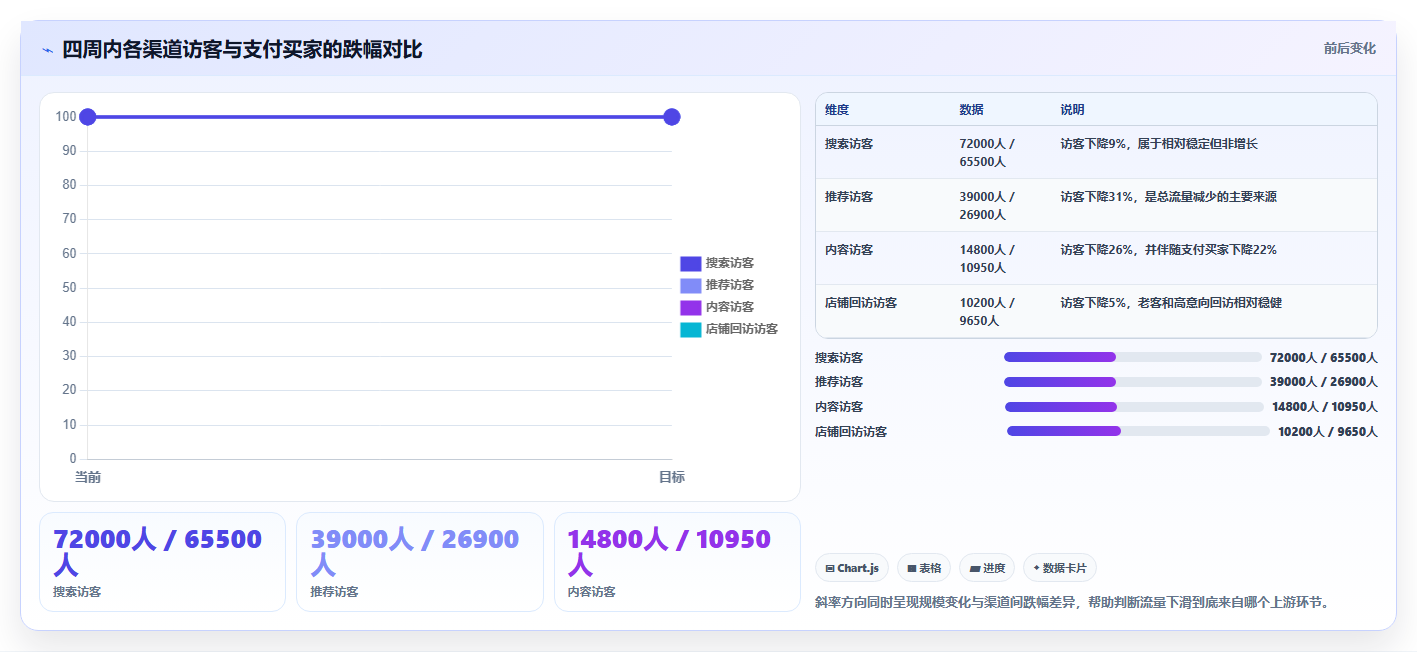
Task: Click the 内容访客 progress bar
Action: pos(1134,407)
